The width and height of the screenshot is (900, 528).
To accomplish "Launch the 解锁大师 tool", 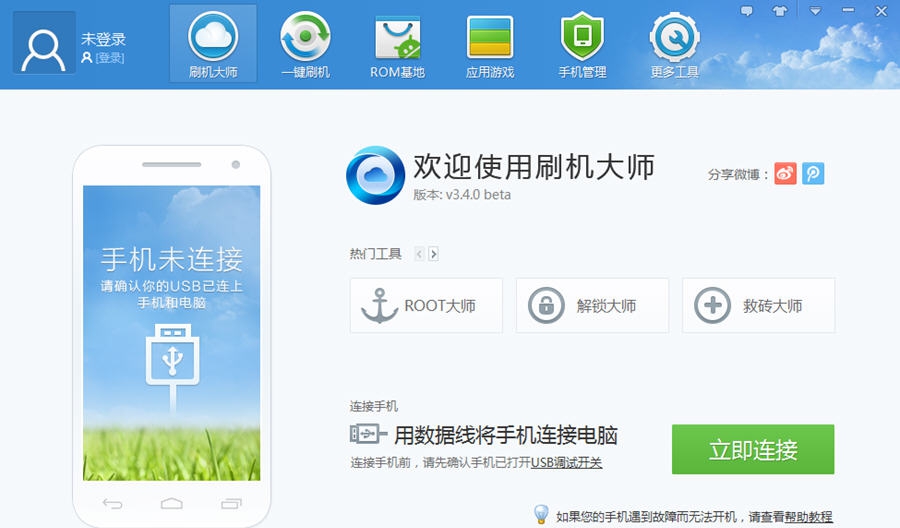I will pyautogui.click(x=592, y=305).
